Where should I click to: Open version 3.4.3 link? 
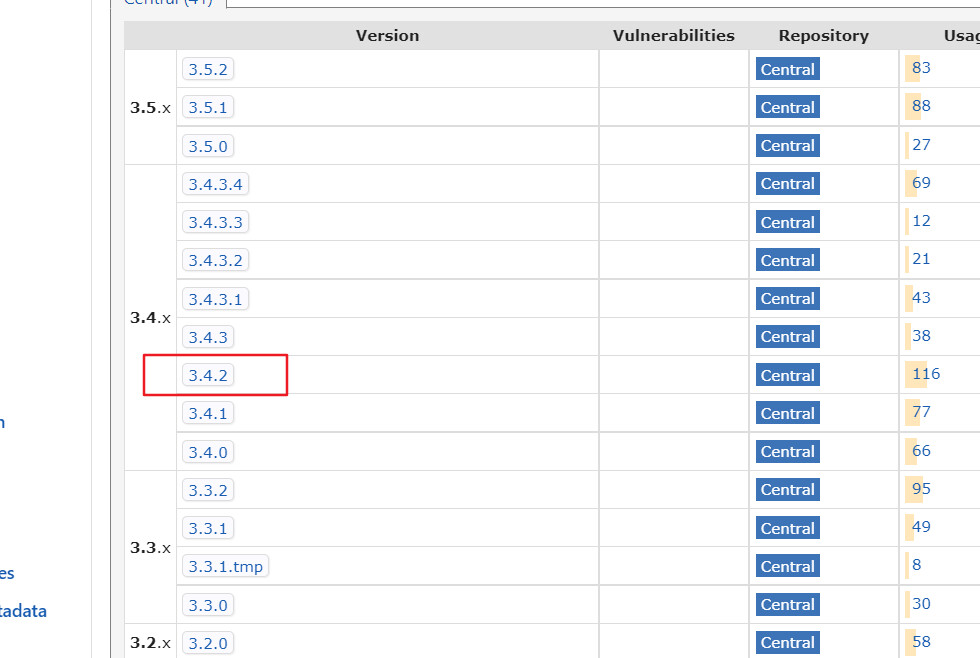tap(208, 337)
